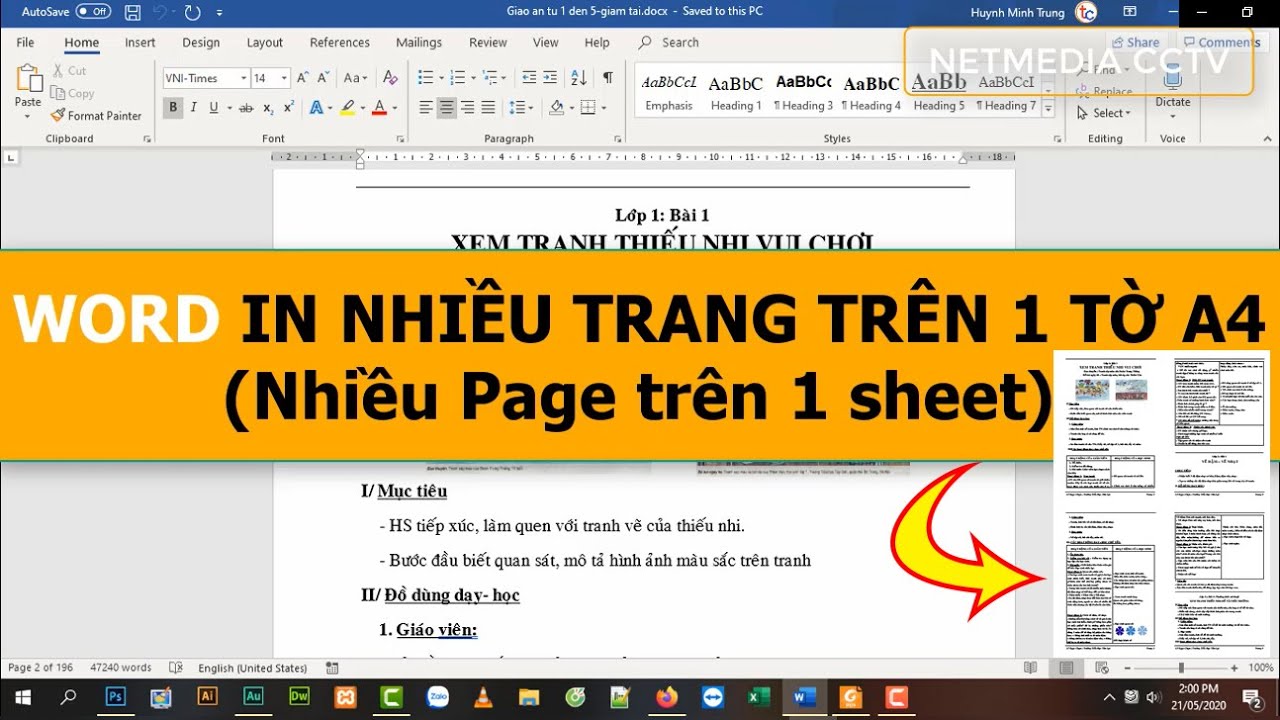The width and height of the screenshot is (1280, 720).
Task: Apply the Emphasis style
Action: point(669,92)
